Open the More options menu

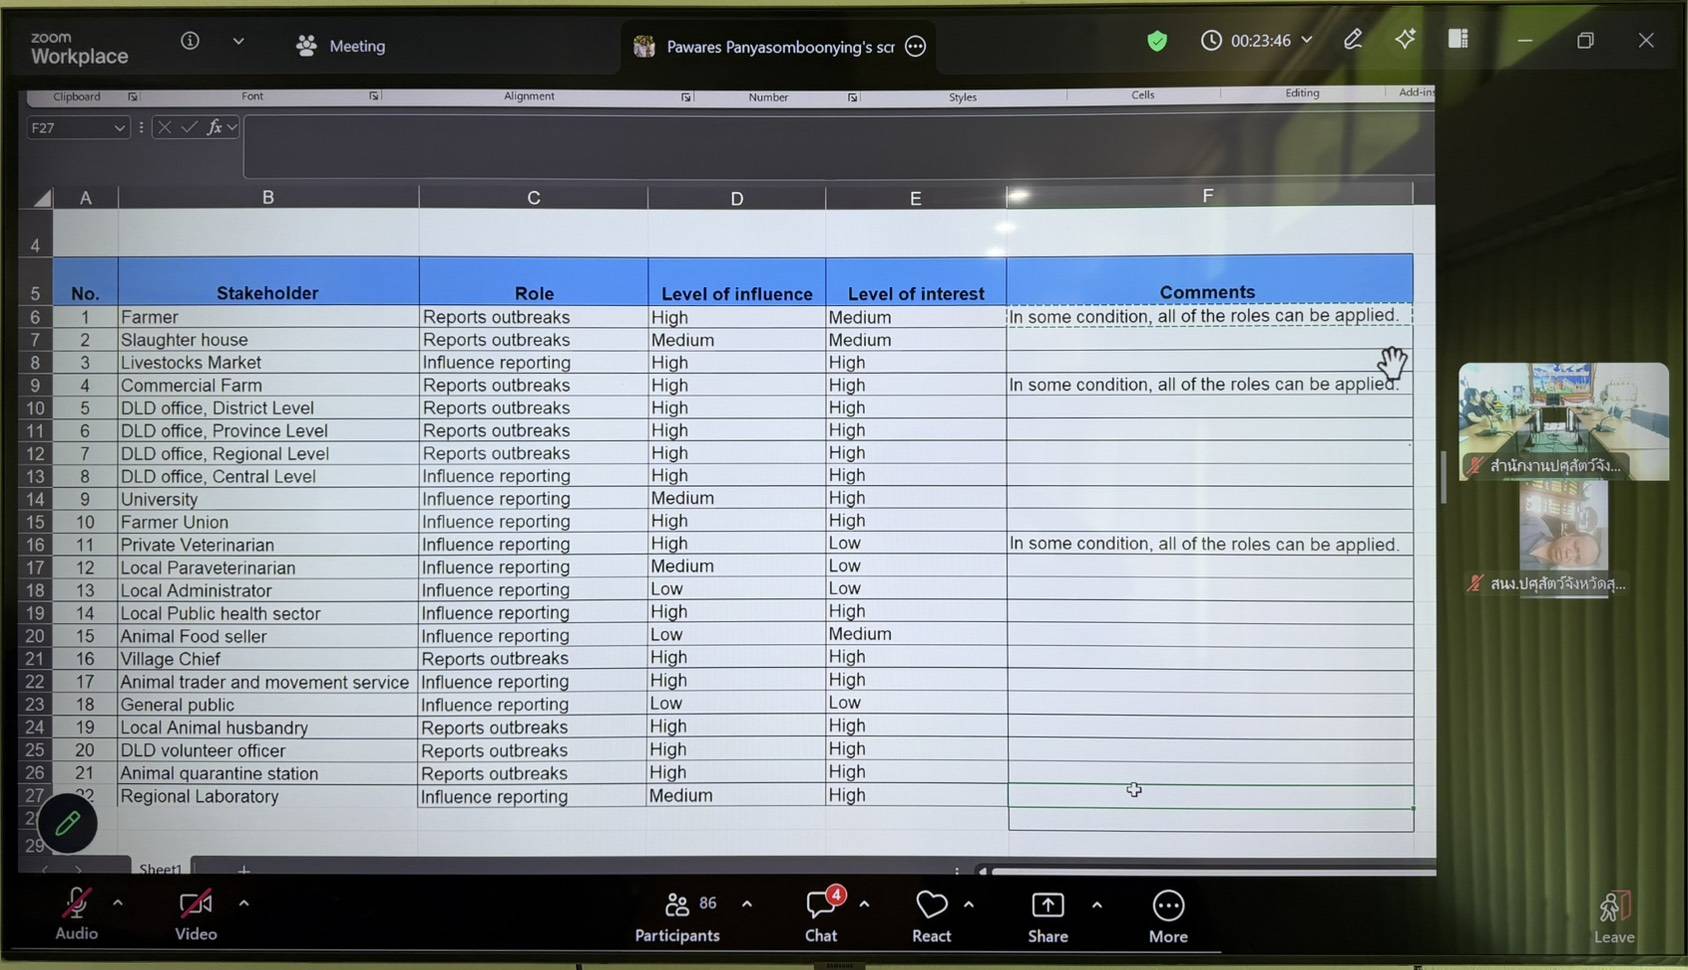(1168, 906)
